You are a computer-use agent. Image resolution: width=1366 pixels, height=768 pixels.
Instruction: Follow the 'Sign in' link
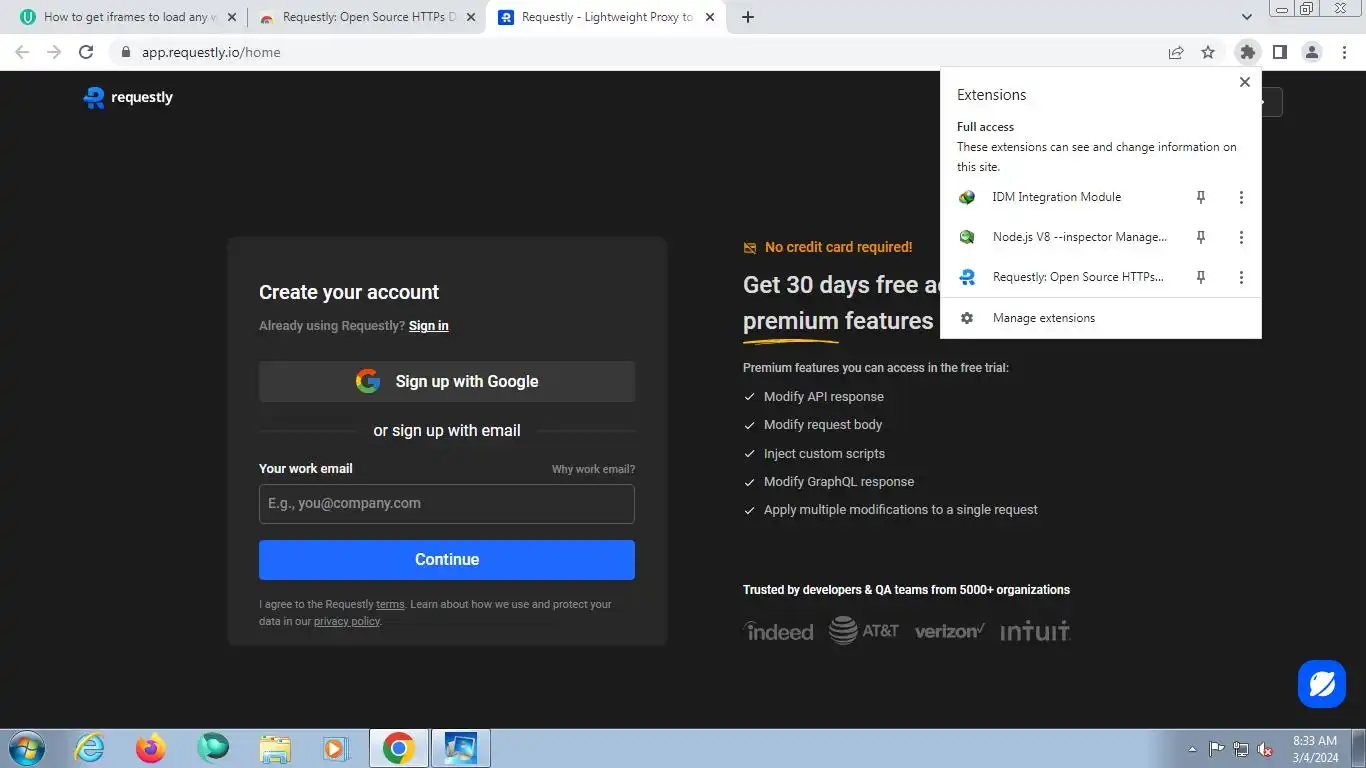coord(429,326)
